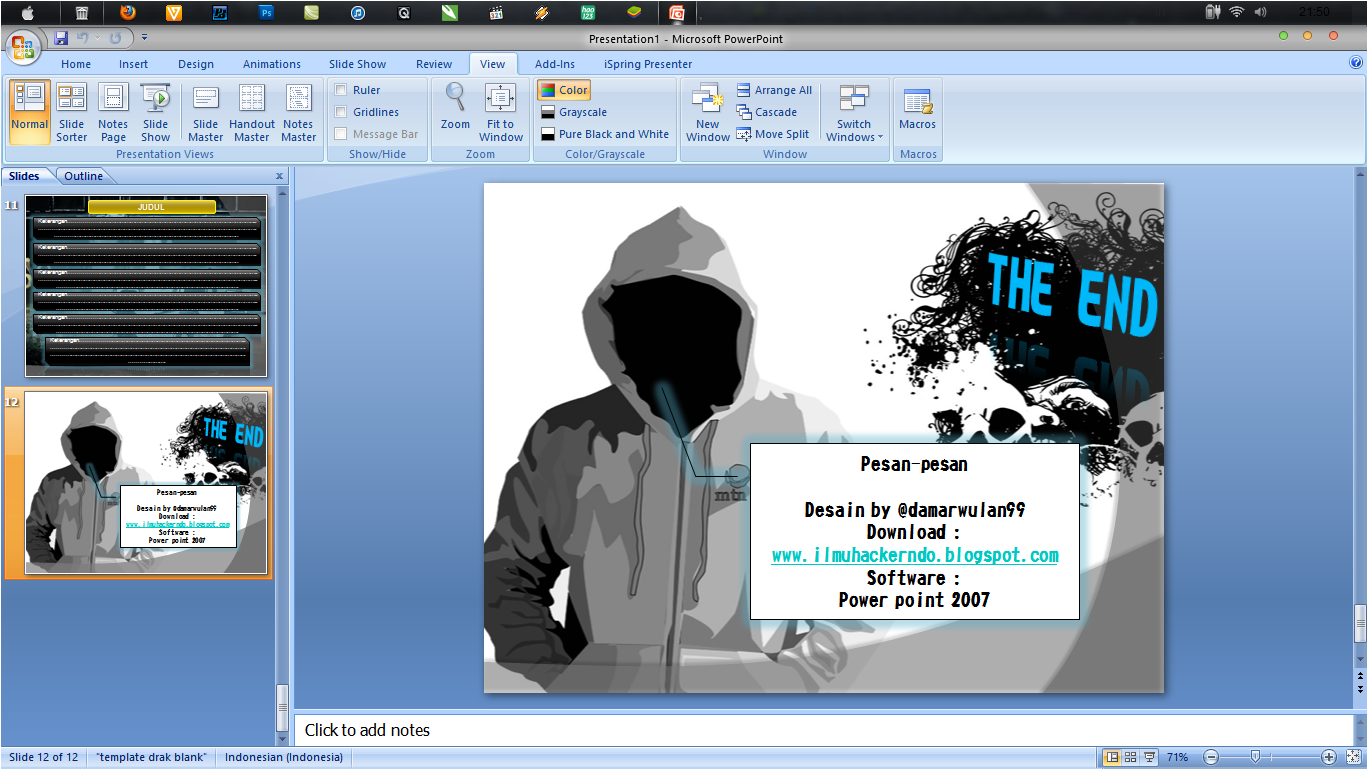
Task: Switch to Normal view in status bar
Action: point(1112,757)
